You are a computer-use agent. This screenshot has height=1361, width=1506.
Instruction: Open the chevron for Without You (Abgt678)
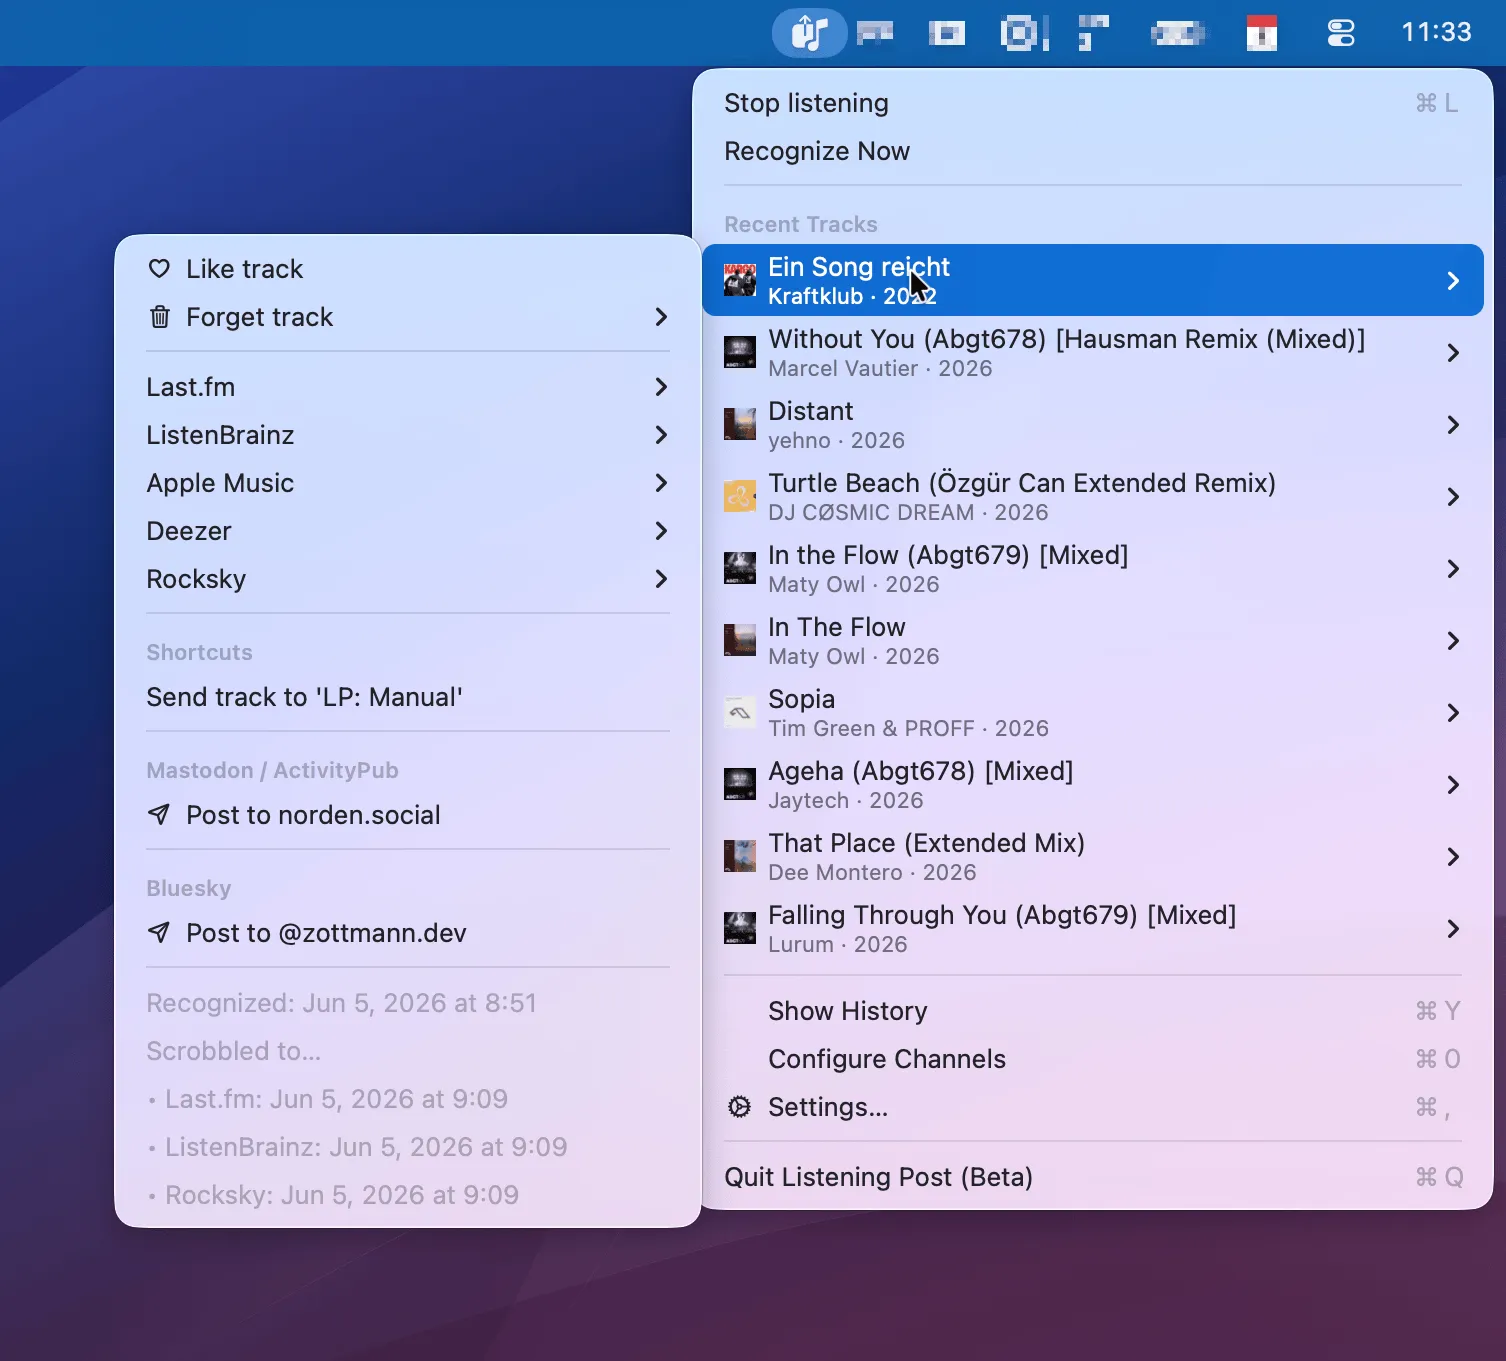[x=1453, y=353]
